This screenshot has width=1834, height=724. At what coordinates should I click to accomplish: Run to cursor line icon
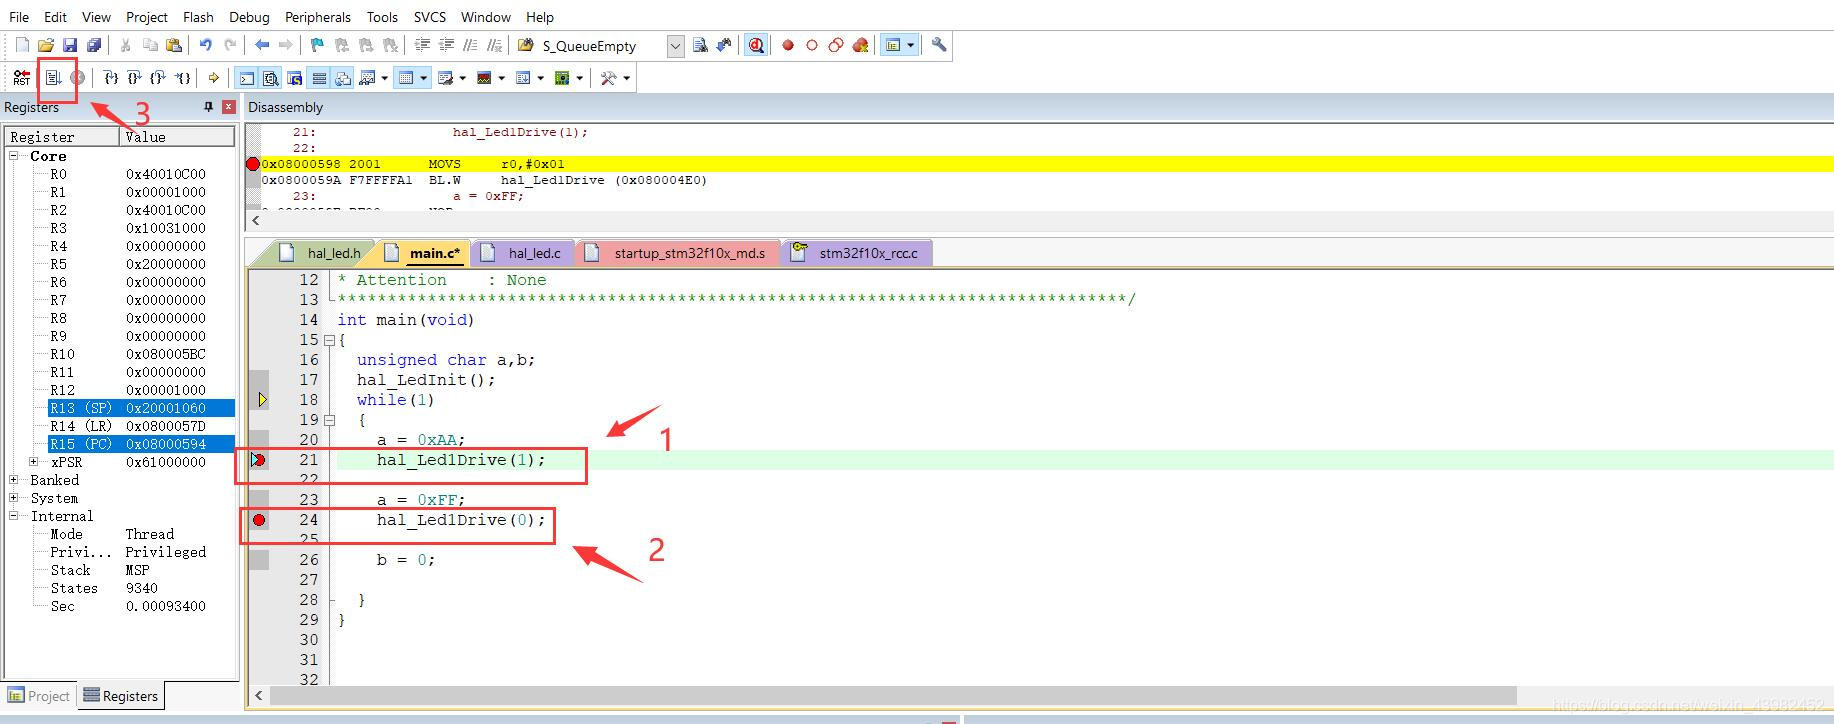(x=182, y=78)
